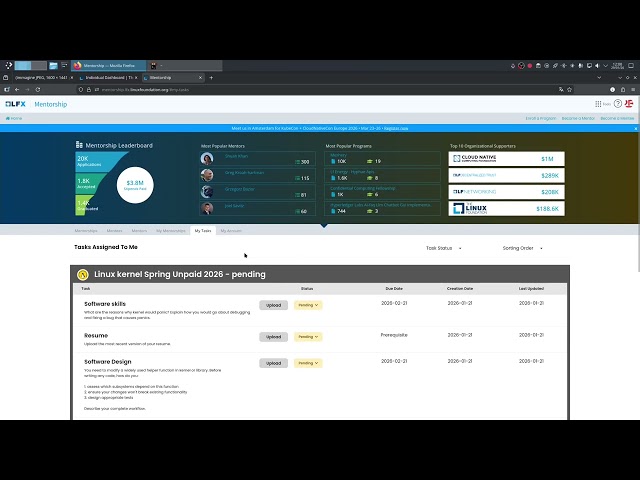Click the padlock site security icon
This screenshot has width=640, height=480.
pyautogui.click(x=89, y=89)
